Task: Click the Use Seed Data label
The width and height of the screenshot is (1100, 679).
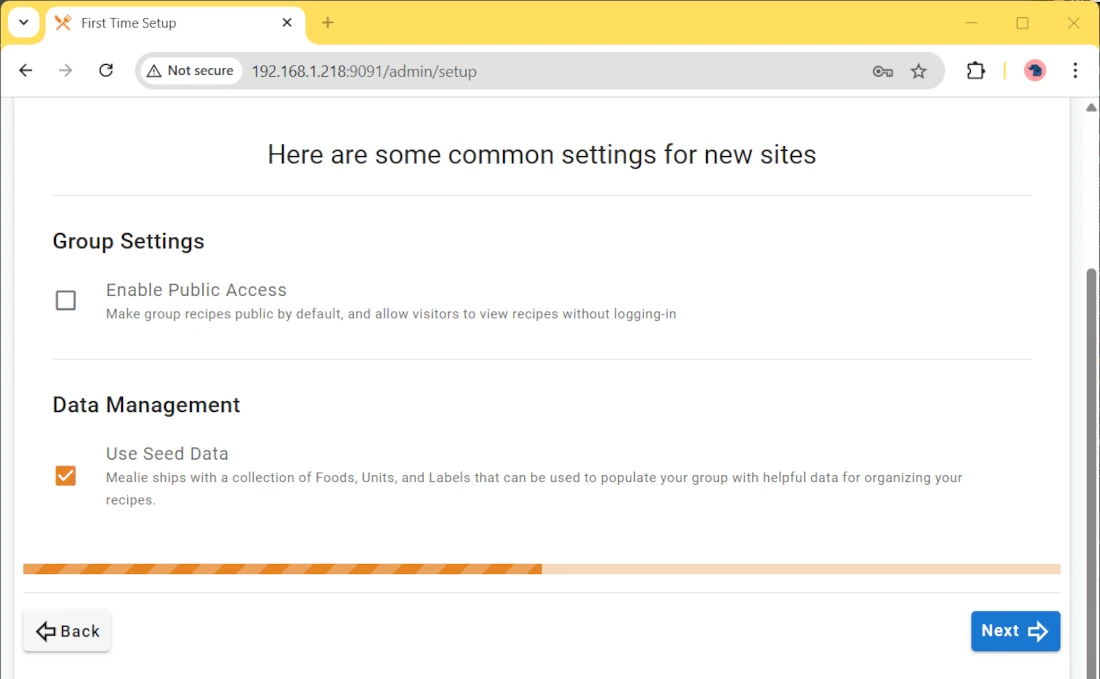Action: coord(167,453)
